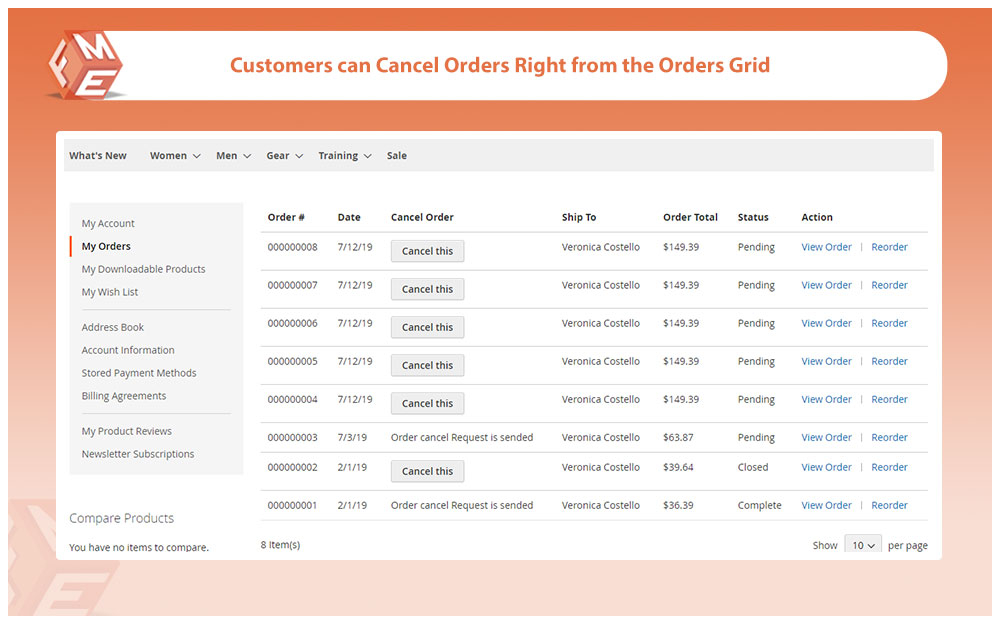Reorder order number 000000006
This screenshot has width=1000, height=624.
(889, 323)
